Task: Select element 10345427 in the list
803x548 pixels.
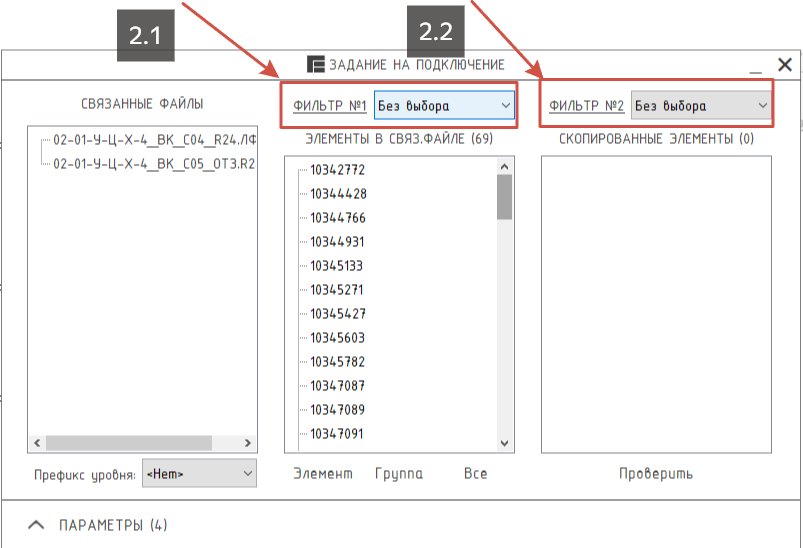Action: (x=337, y=313)
